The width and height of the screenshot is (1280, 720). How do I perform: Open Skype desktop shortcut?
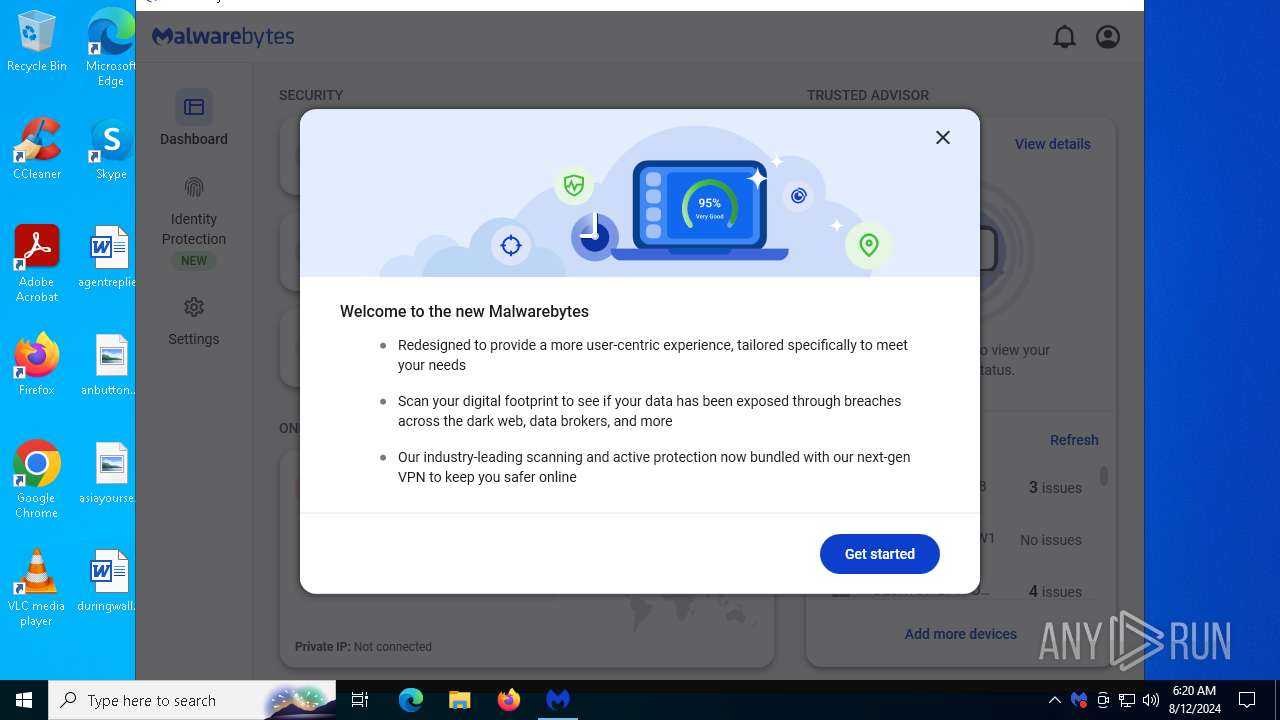point(111,149)
